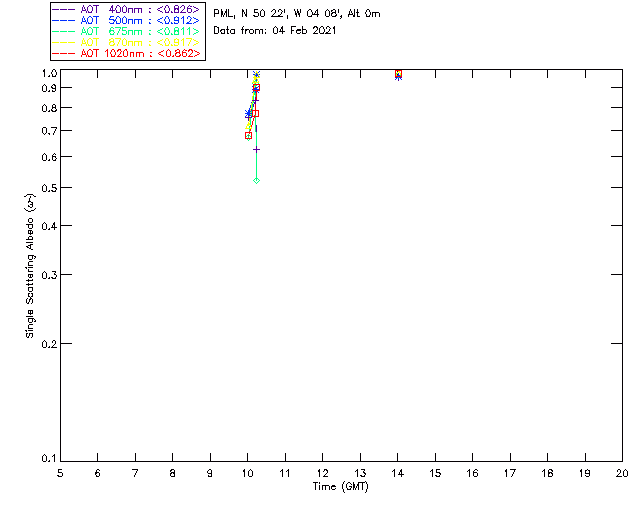Viewport: 640px width, 512px height.
Task: Select the 'Data from: 04 Feb 2021' text
Action: coord(275,31)
